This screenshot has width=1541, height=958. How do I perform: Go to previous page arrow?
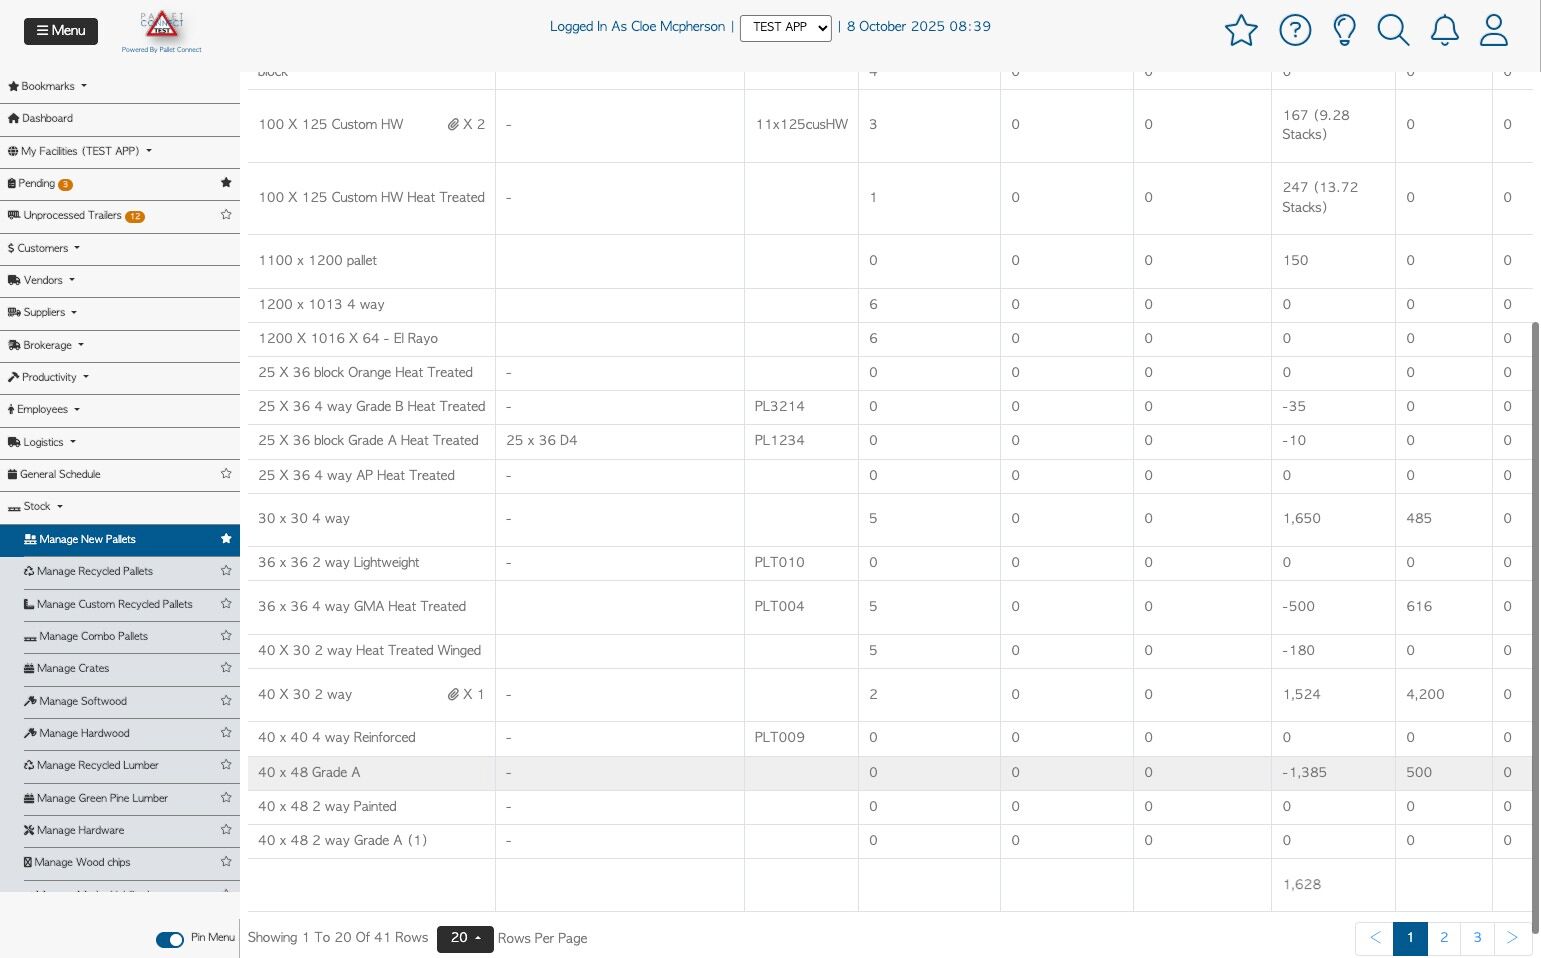click(x=1375, y=938)
